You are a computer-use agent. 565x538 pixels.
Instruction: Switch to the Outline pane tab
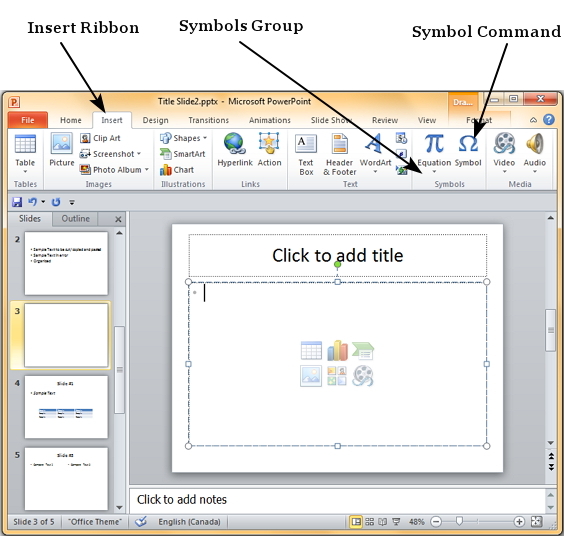click(x=75, y=218)
